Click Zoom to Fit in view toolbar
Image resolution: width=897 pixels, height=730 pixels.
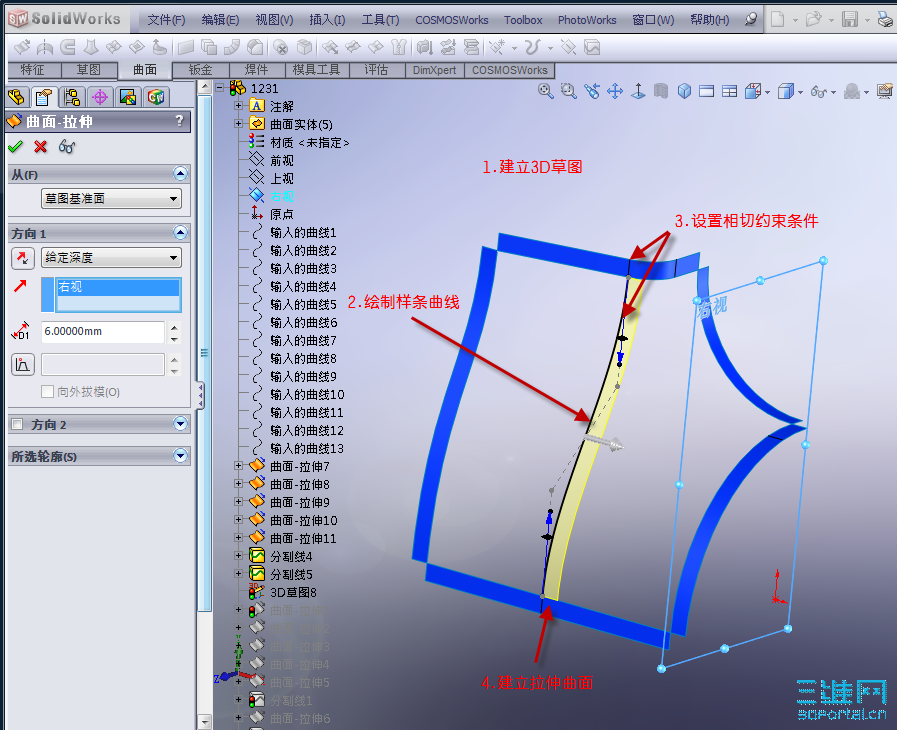click(546, 91)
